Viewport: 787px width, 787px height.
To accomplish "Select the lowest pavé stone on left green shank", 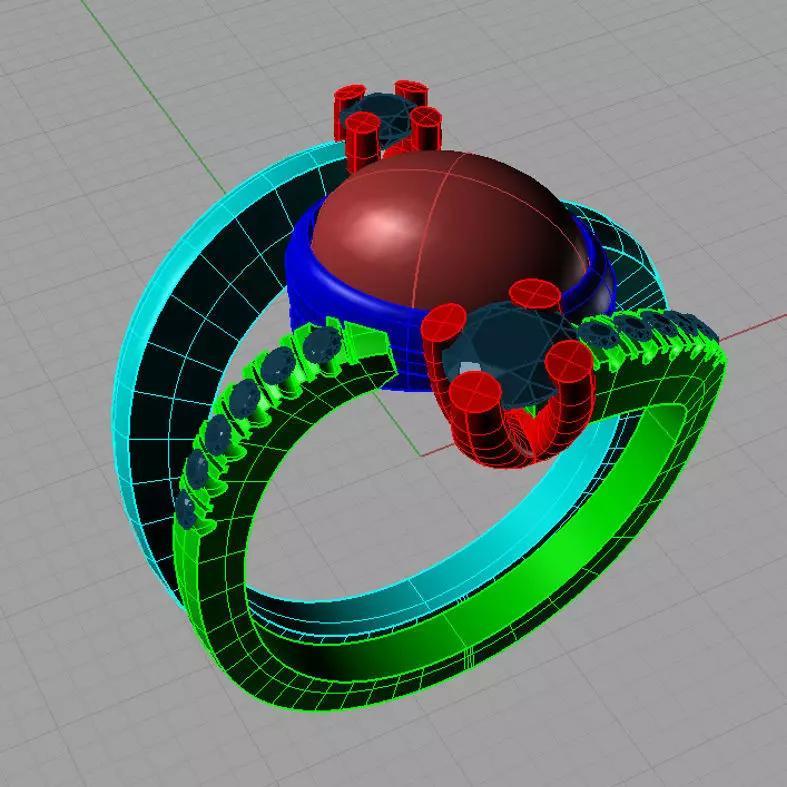I will click(185, 508).
